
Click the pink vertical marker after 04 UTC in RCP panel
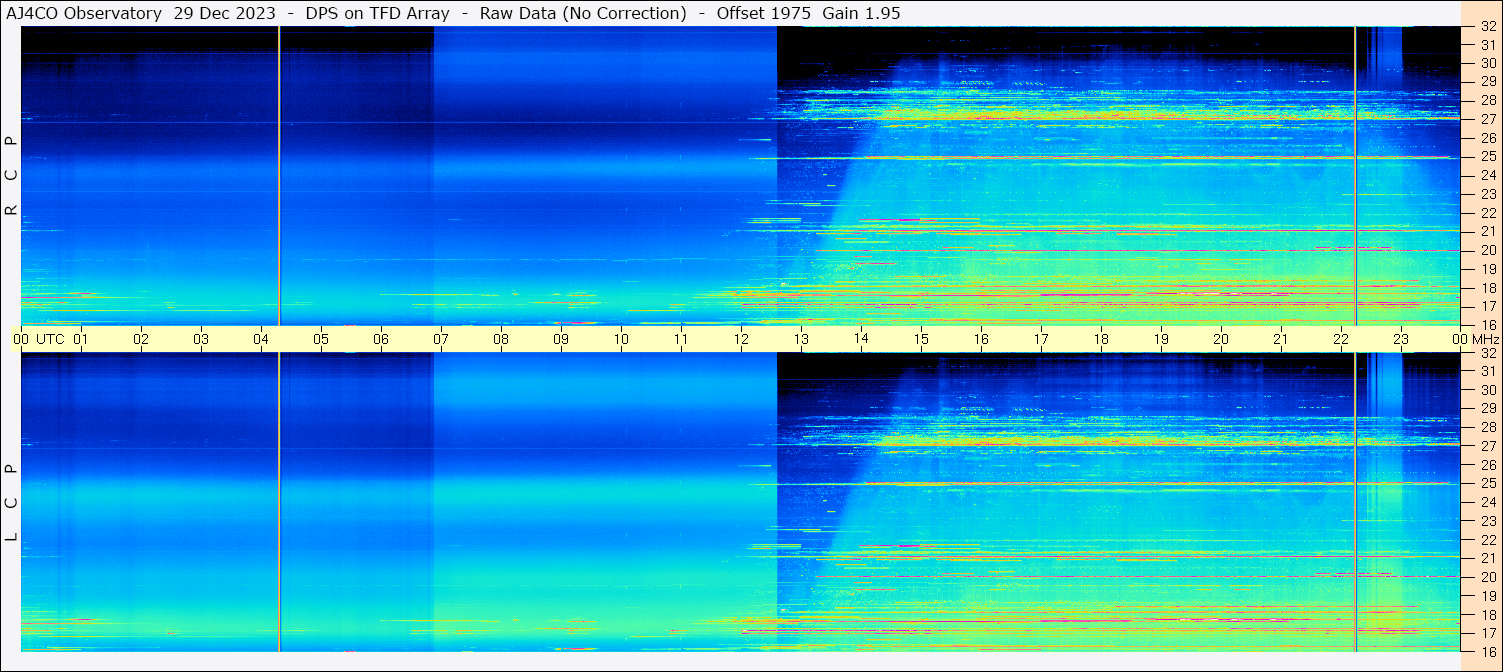(x=279, y=175)
